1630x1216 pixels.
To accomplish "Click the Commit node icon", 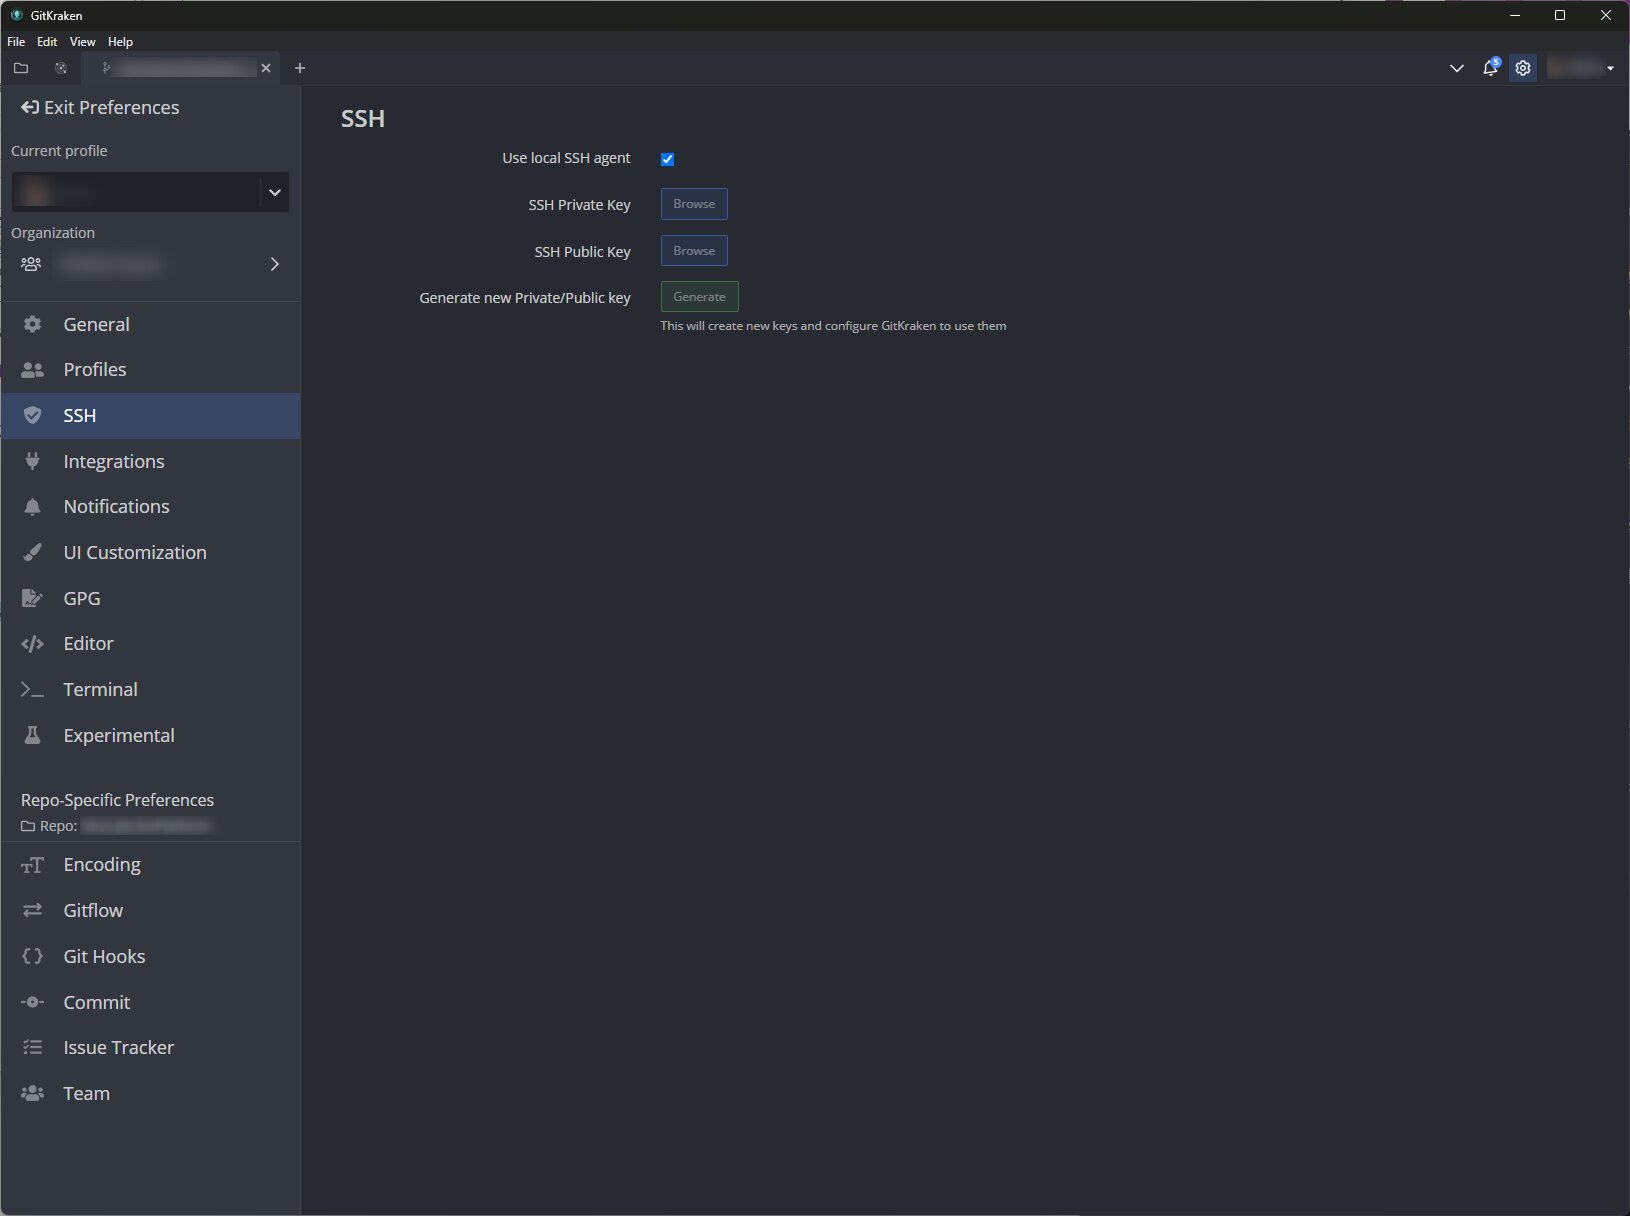I will click(32, 1002).
